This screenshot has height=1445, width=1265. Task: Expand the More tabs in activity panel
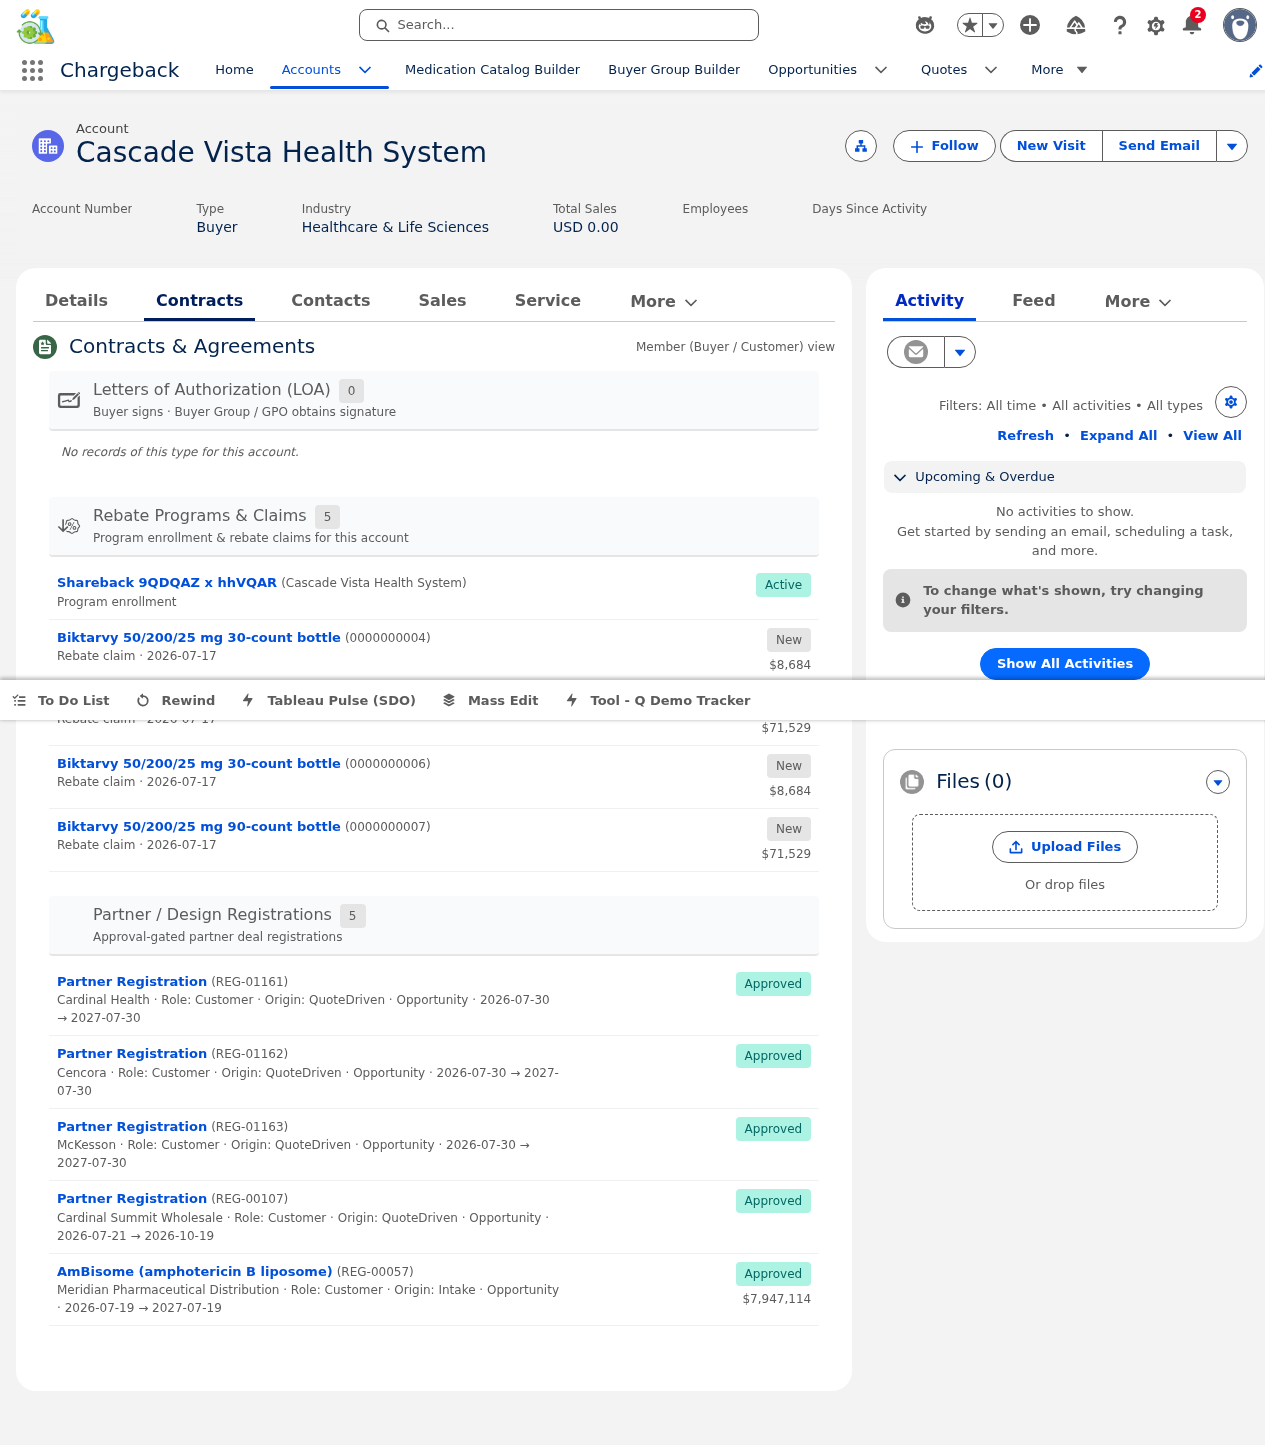coord(1138,301)
